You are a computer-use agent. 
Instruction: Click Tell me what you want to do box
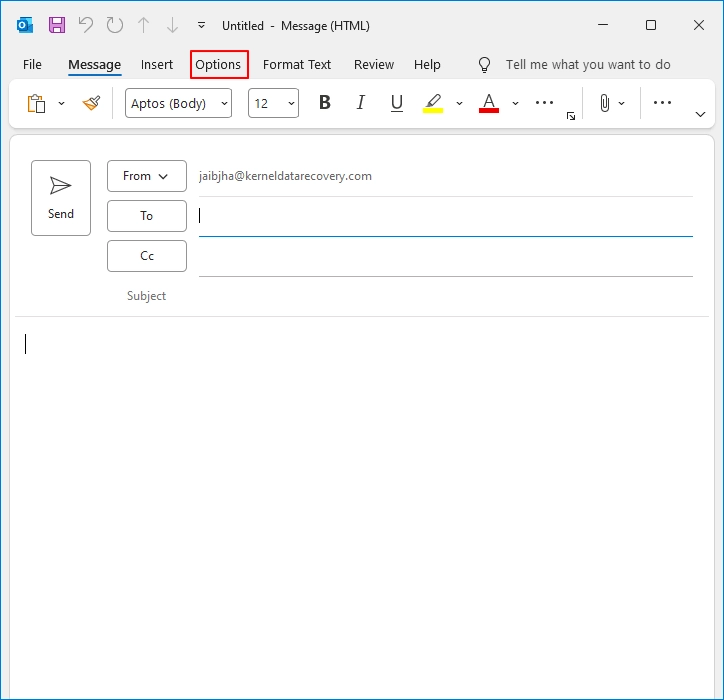(x=588, y=64)
